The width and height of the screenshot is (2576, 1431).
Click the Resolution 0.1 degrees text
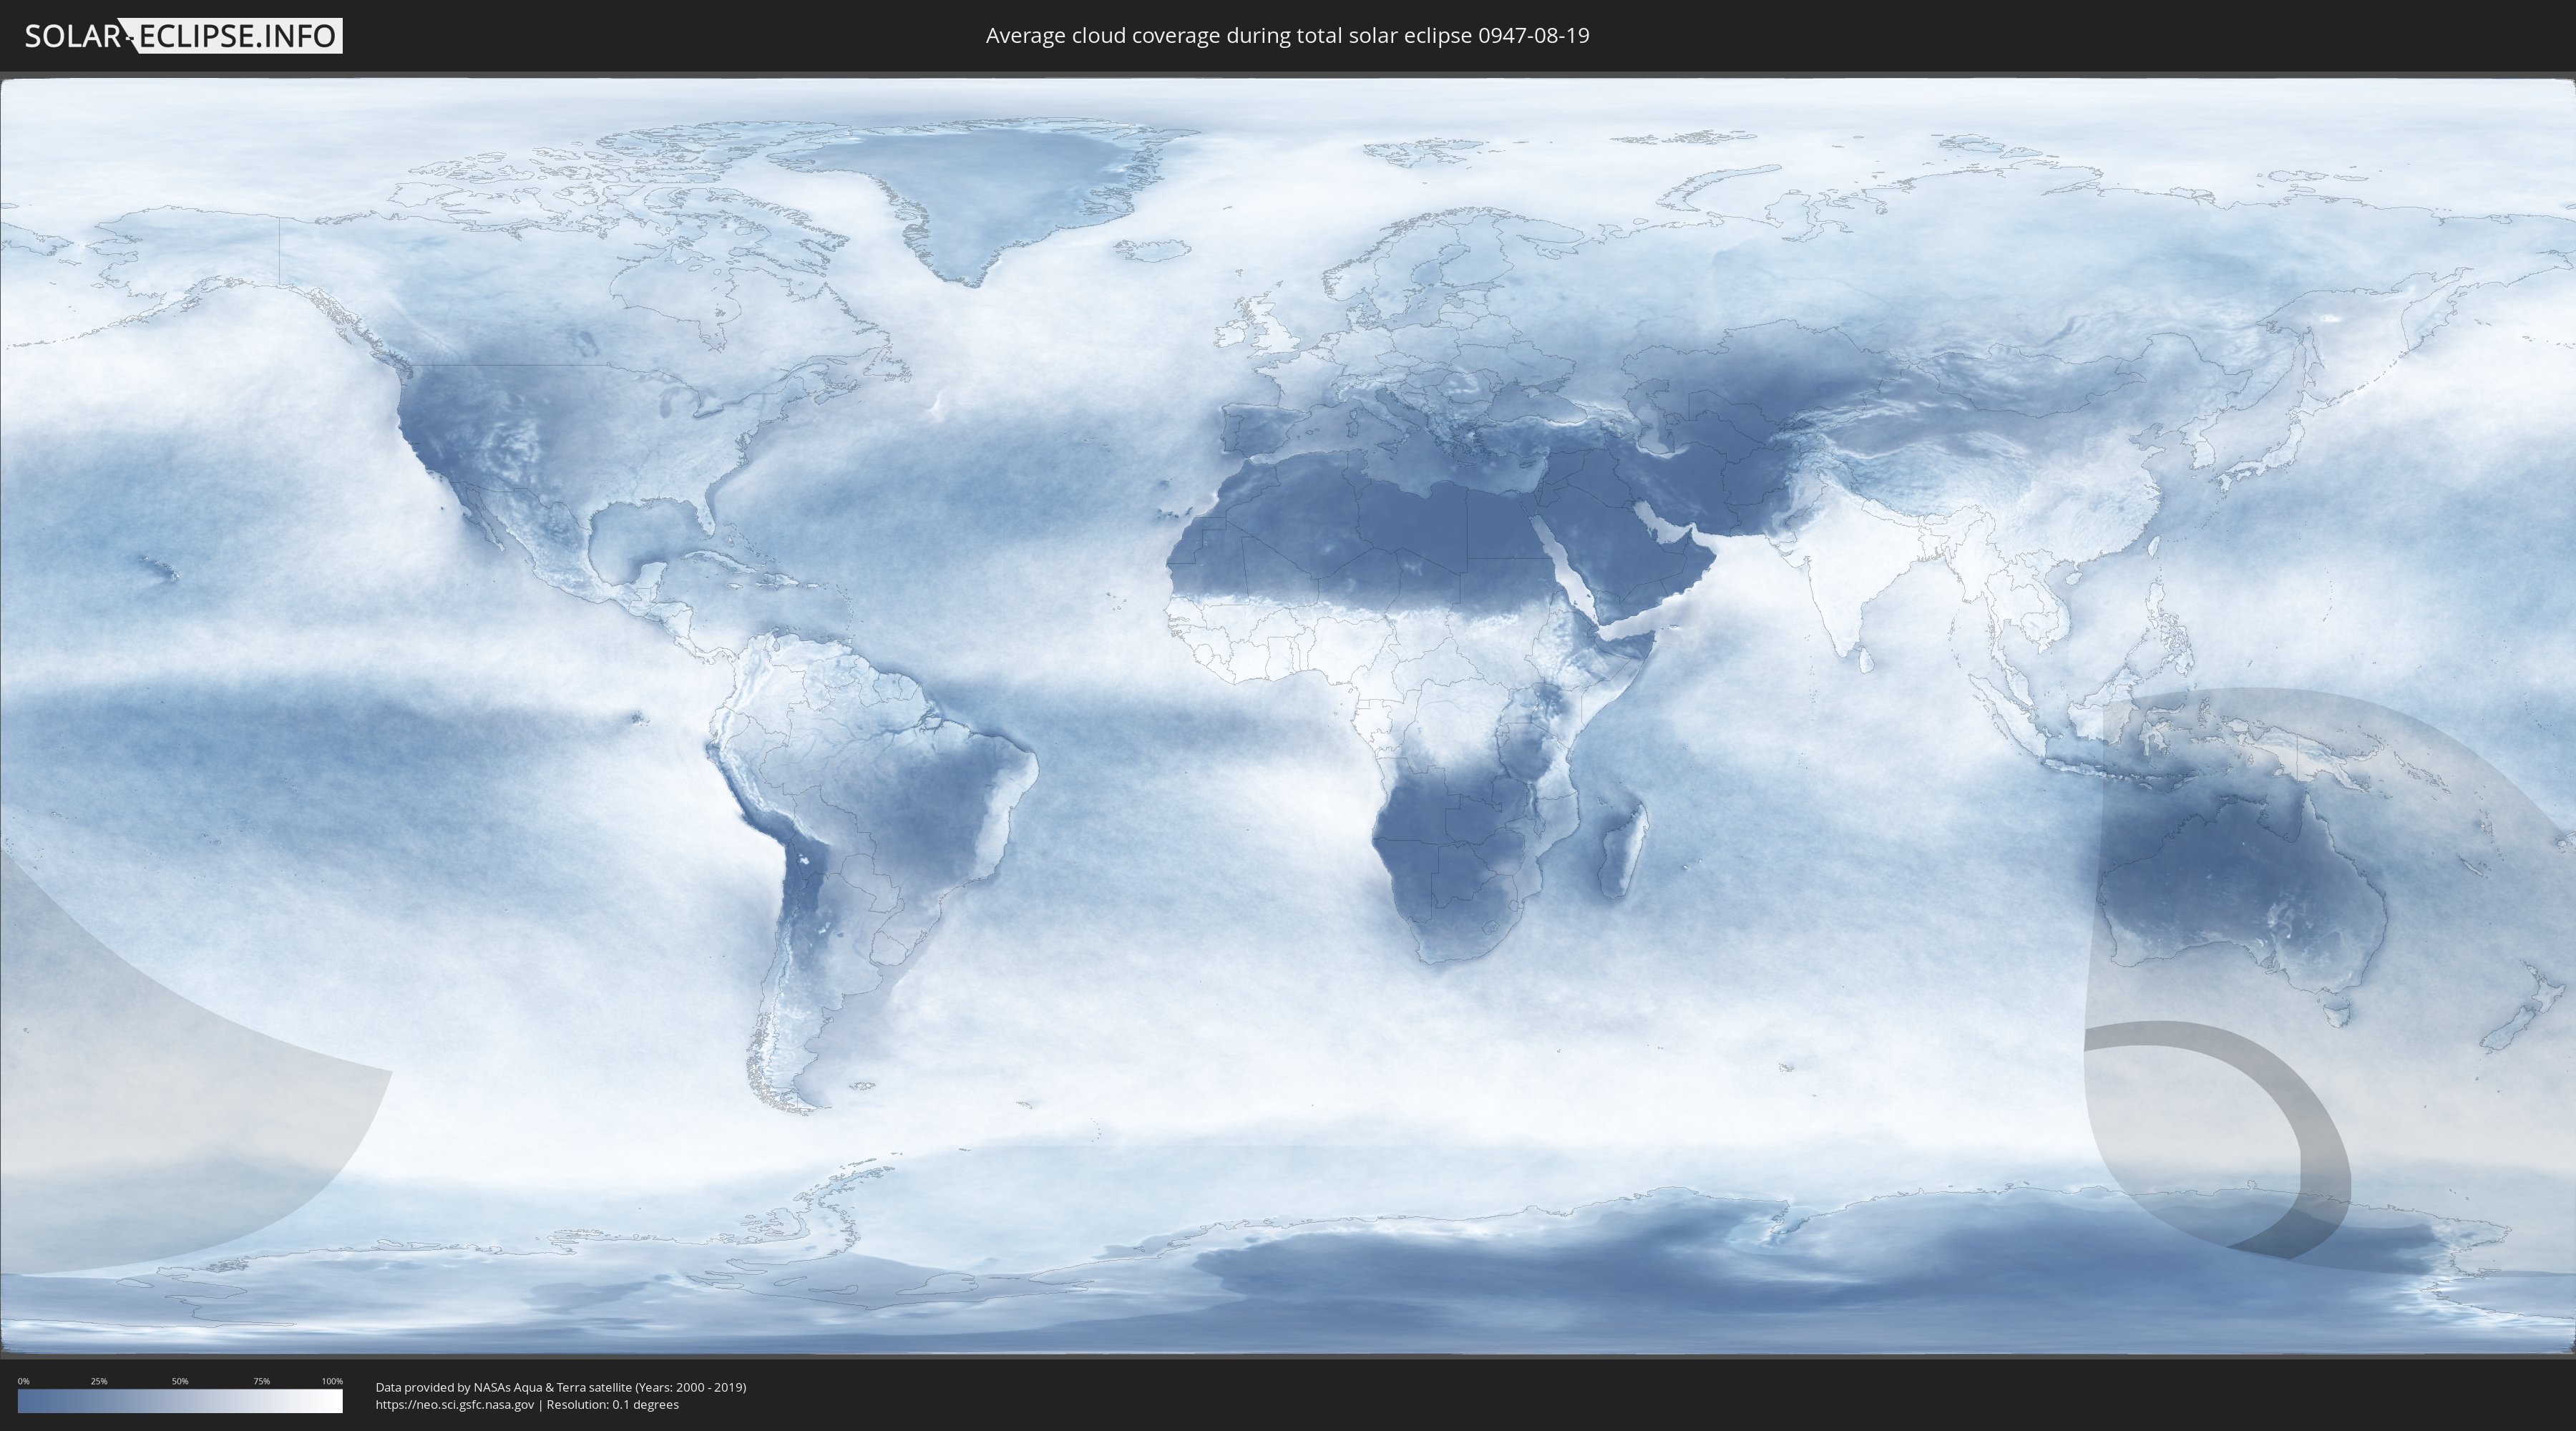coord(612,1404)
